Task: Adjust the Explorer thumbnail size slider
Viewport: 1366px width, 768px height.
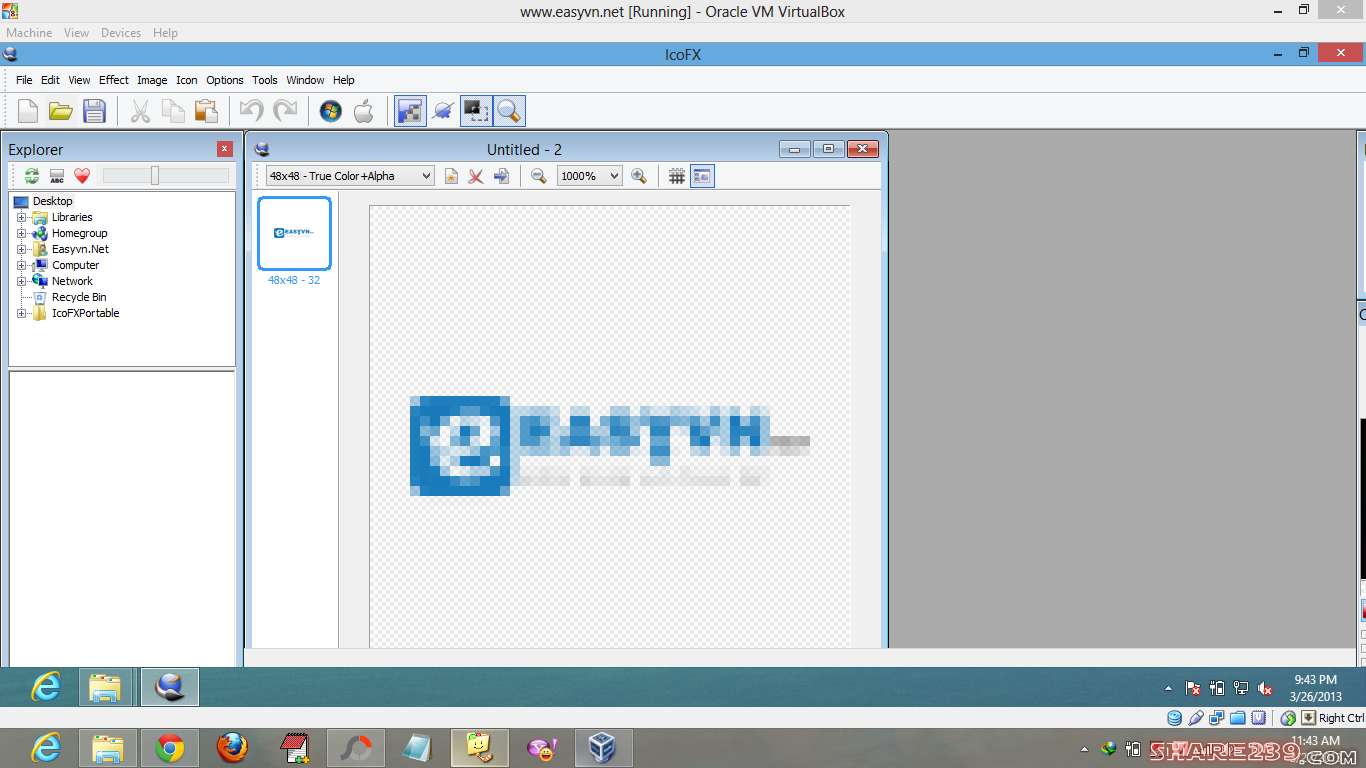Action: coord(155,176)
